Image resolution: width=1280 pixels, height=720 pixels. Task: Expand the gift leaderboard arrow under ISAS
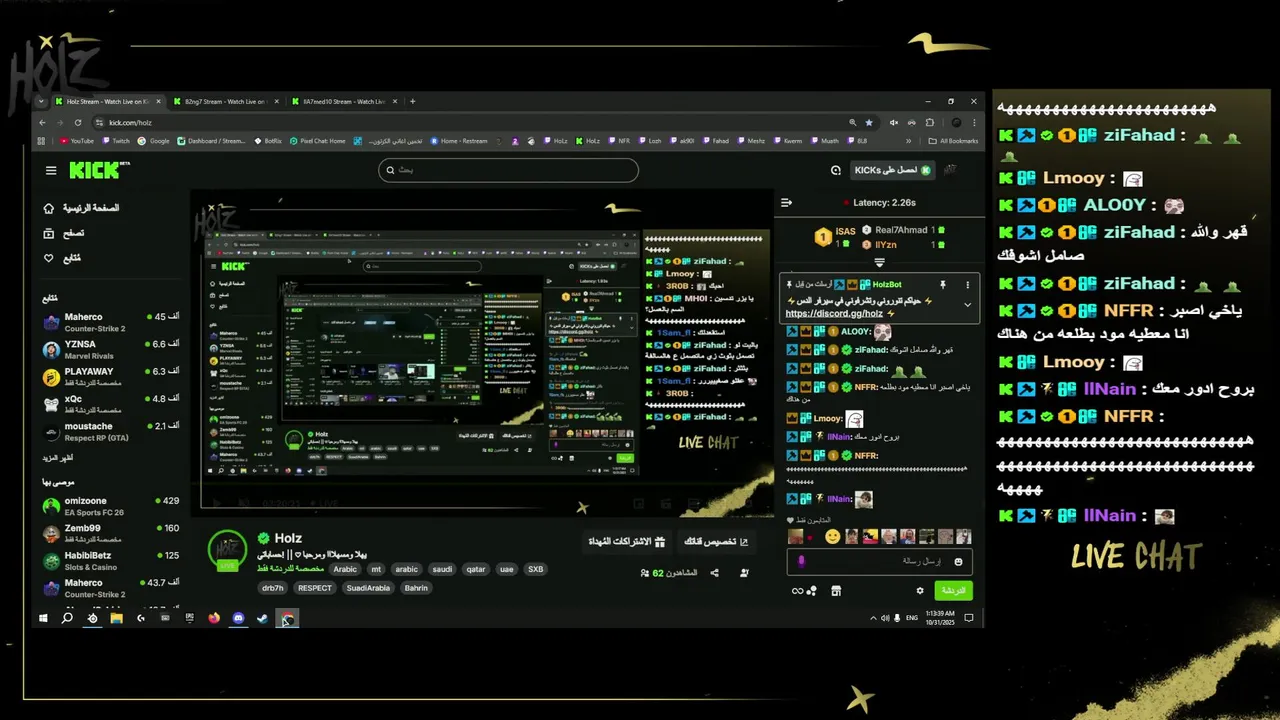tap(879, 262)
